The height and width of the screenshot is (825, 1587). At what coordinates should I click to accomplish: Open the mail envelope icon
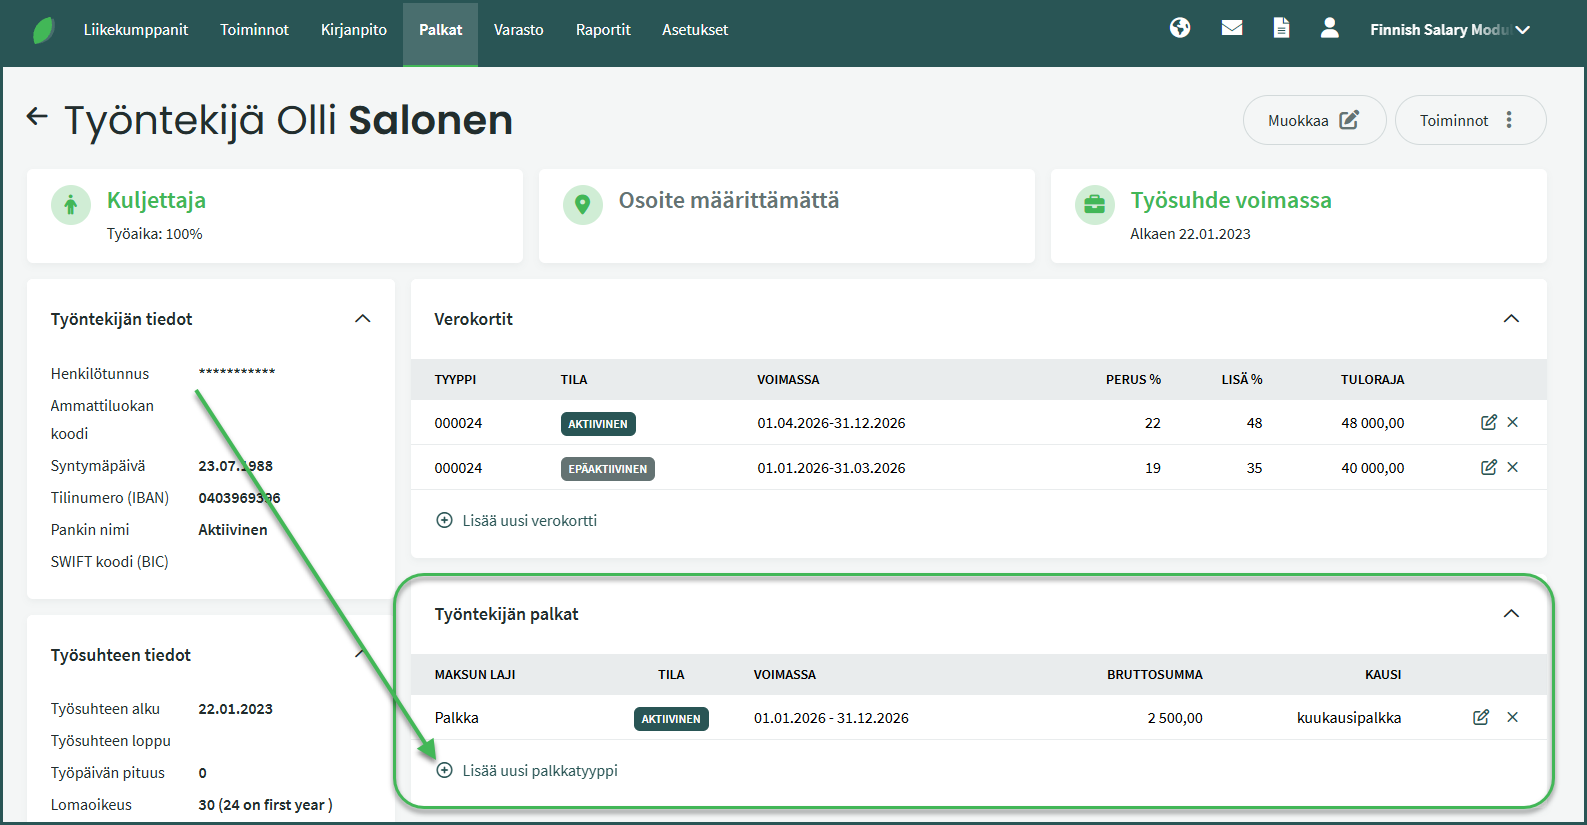(1232, 28)
